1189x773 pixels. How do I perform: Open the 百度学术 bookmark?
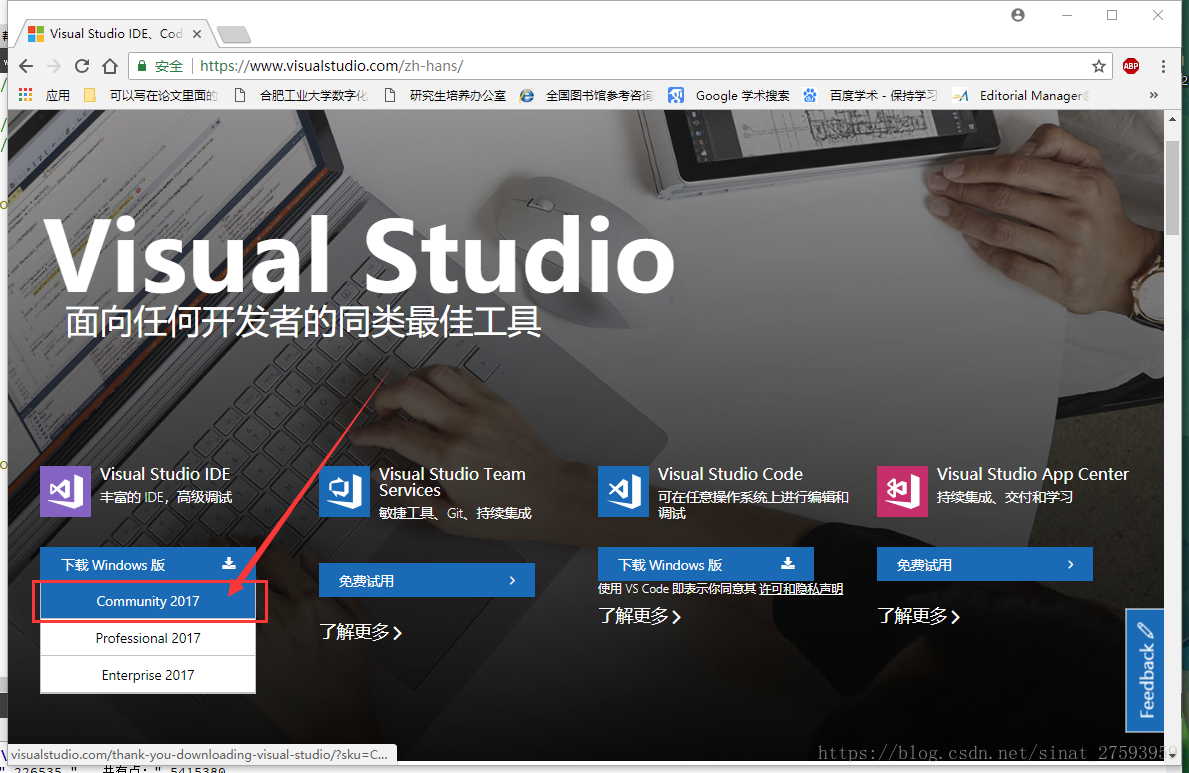point(870,95)
